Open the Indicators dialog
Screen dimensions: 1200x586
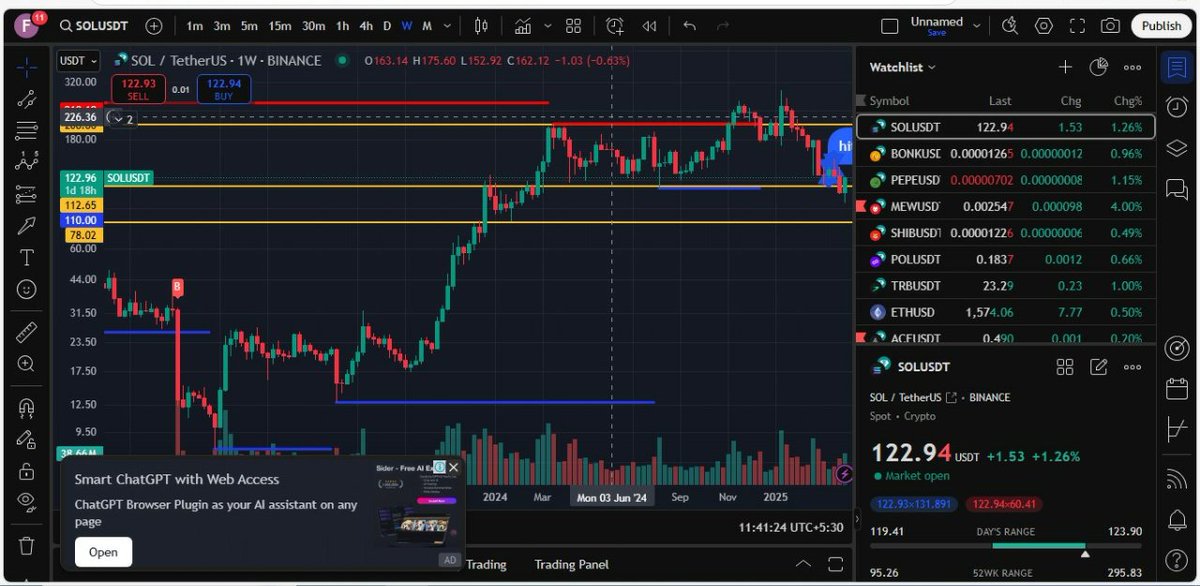[524, 26]
